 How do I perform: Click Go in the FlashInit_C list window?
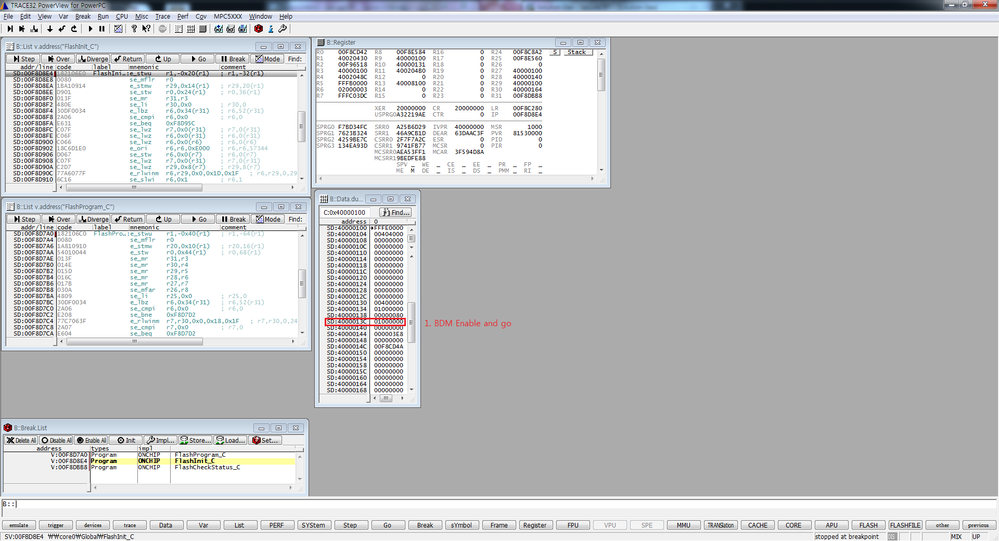198,59
